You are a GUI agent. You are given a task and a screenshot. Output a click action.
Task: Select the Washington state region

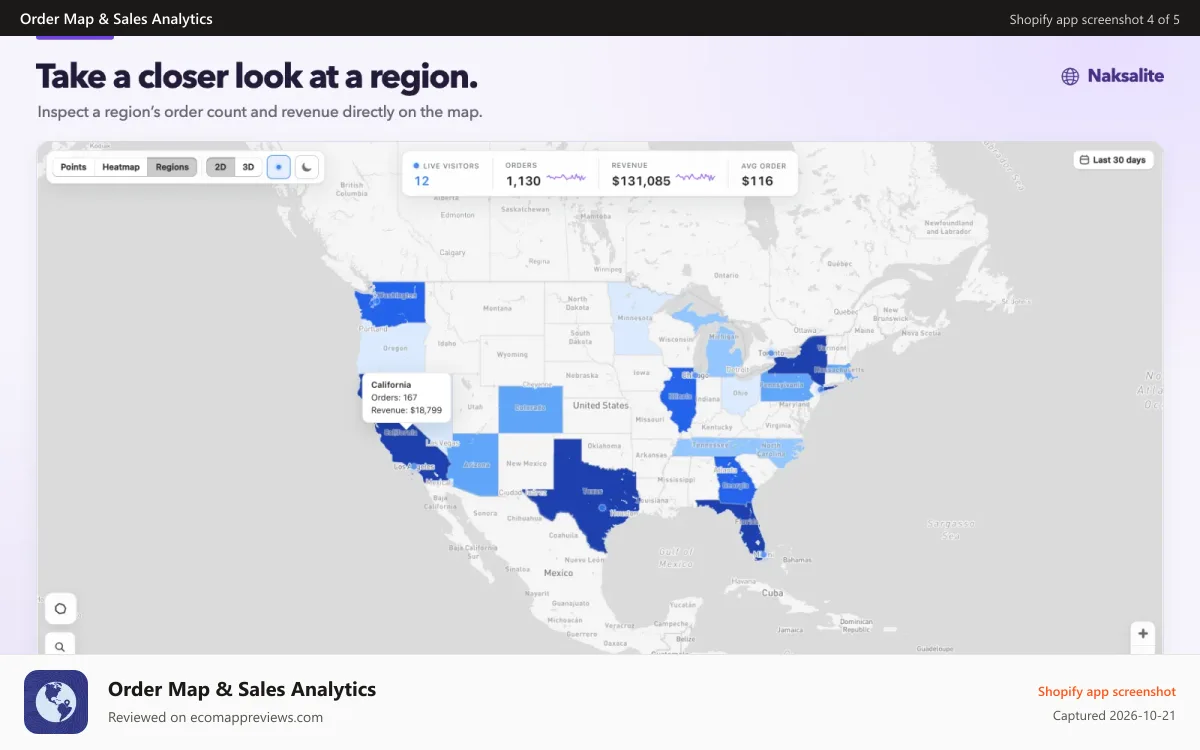pos(392,303)
